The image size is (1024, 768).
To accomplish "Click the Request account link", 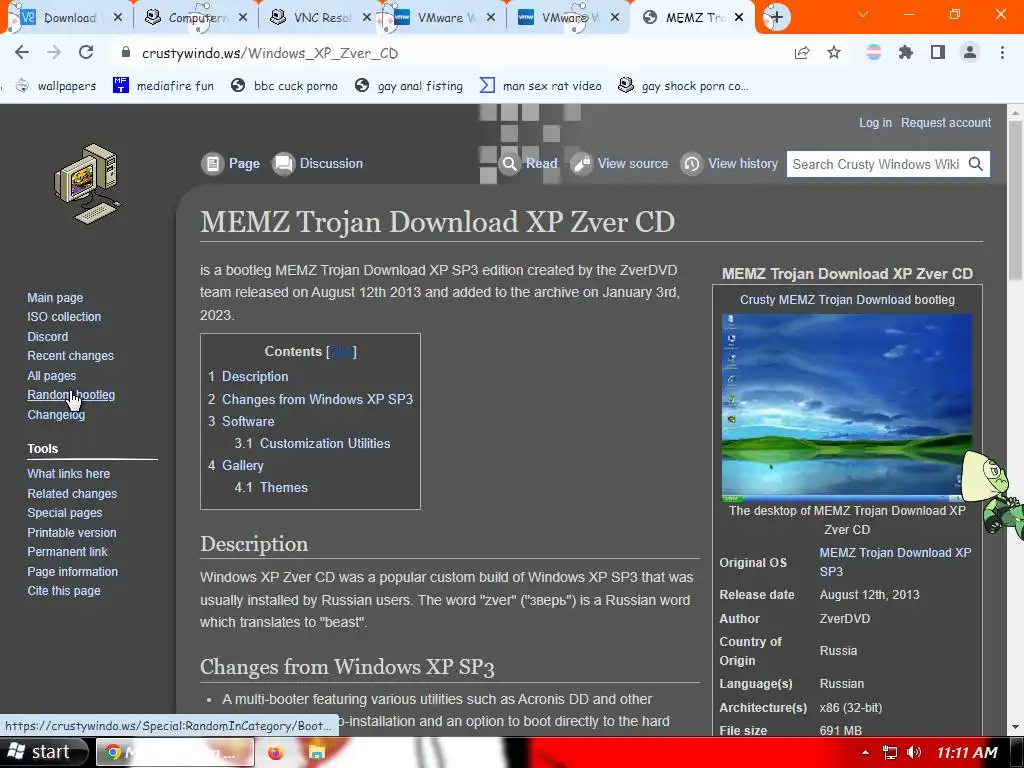I will click(x=946, y=123).
